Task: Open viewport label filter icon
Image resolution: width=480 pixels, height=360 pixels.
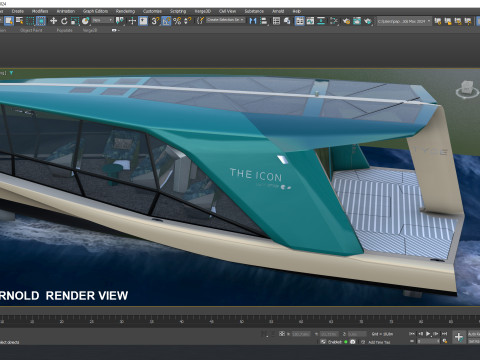Action: point(12,72)
